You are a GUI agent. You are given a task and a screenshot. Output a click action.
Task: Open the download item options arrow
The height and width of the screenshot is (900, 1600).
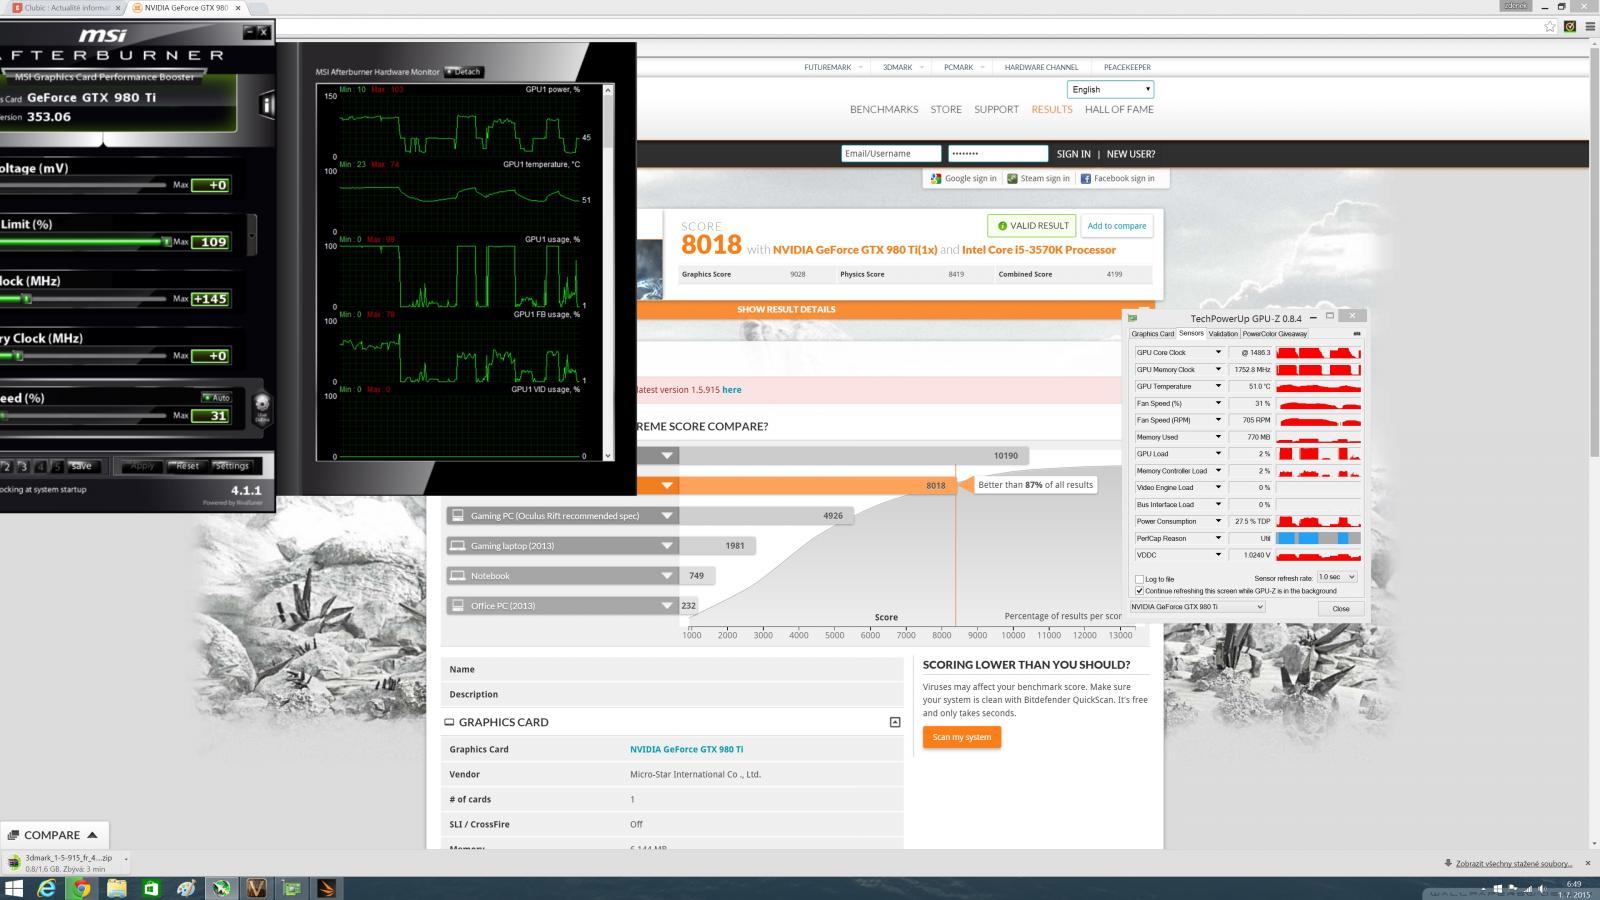click(x=126, y=859)
